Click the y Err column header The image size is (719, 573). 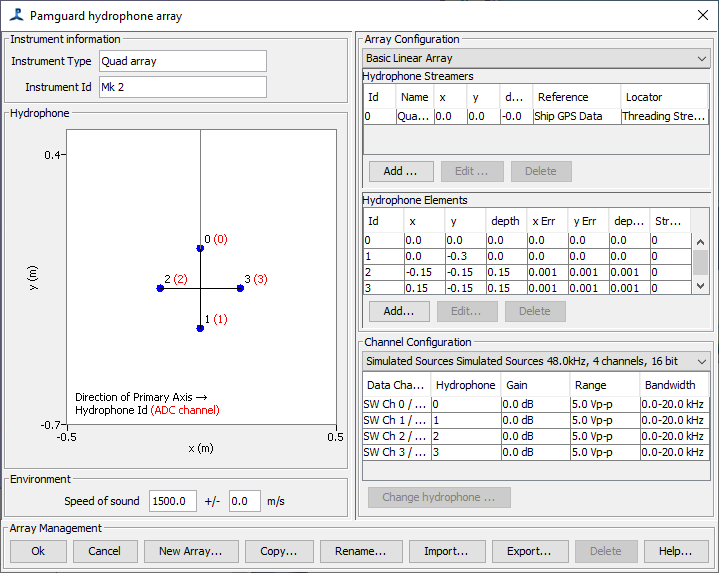tap(588, 221)
